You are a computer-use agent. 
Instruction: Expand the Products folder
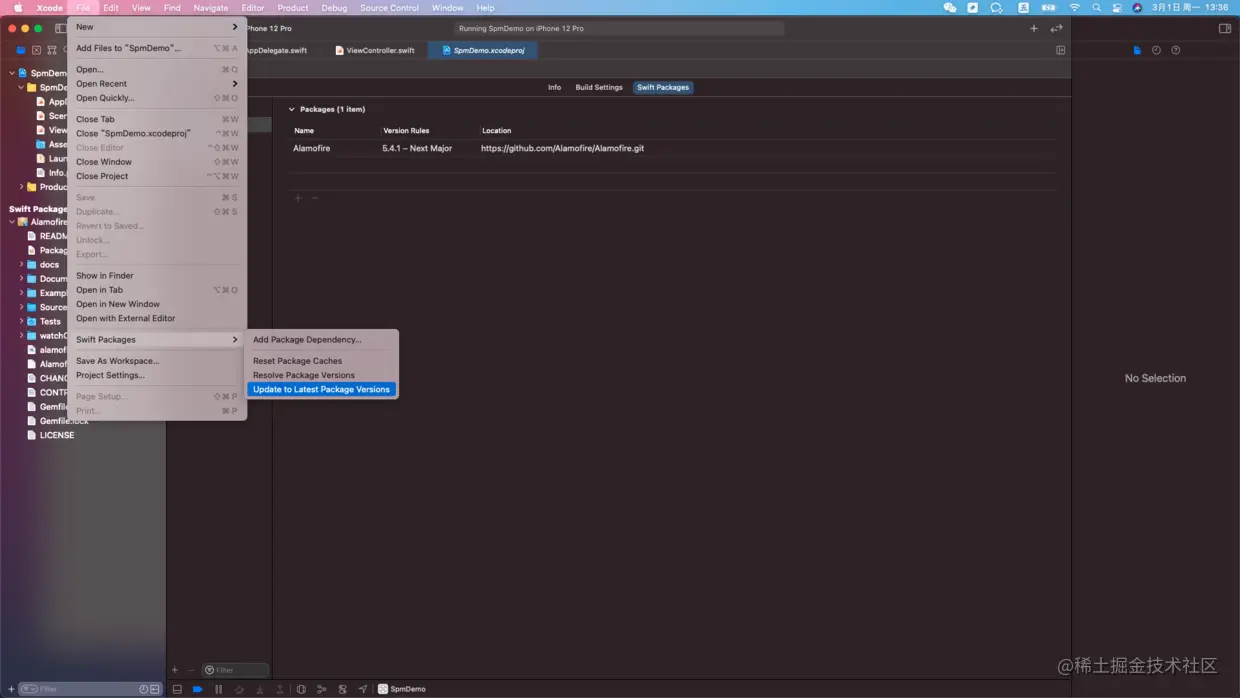pos(21,187)
